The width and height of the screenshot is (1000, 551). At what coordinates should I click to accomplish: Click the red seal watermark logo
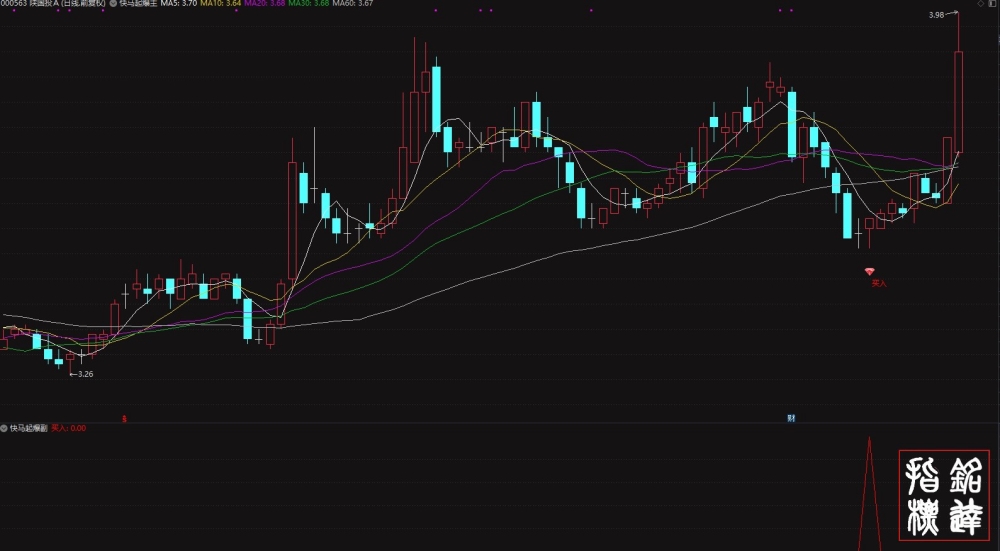(x=944, y=496)
